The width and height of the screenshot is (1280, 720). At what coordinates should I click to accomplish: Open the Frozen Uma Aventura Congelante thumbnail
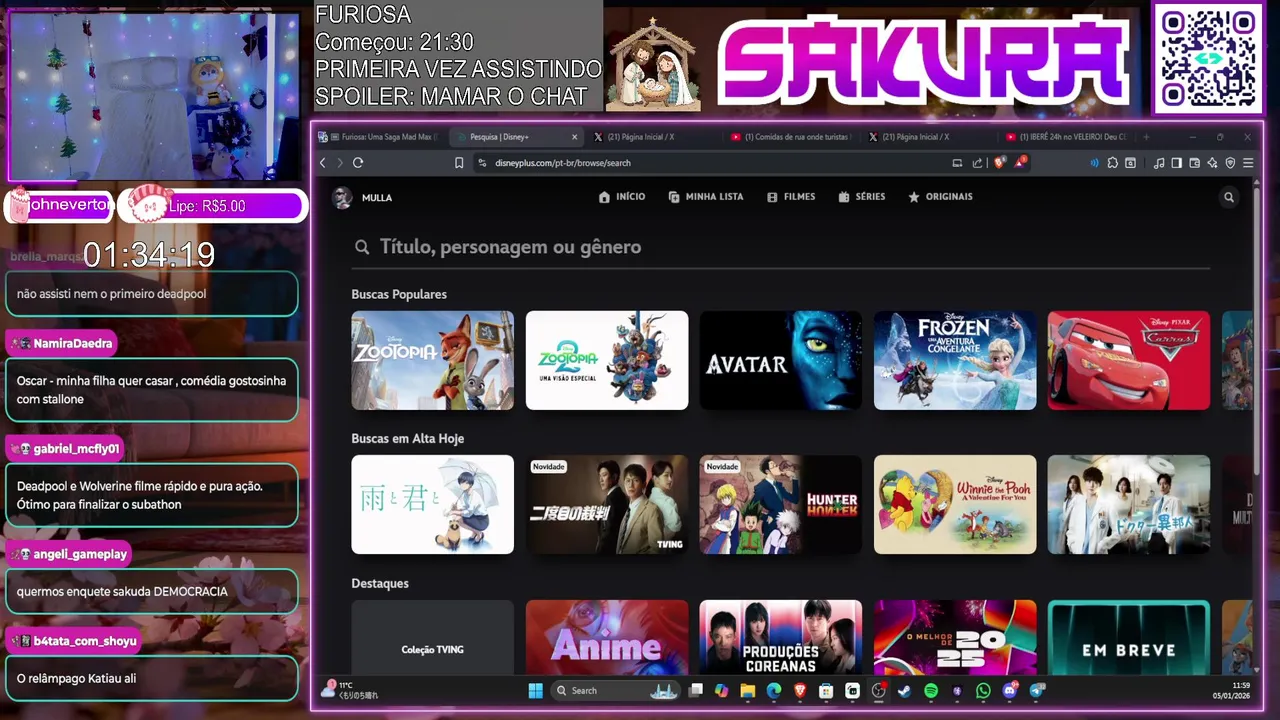coord(955,360)
